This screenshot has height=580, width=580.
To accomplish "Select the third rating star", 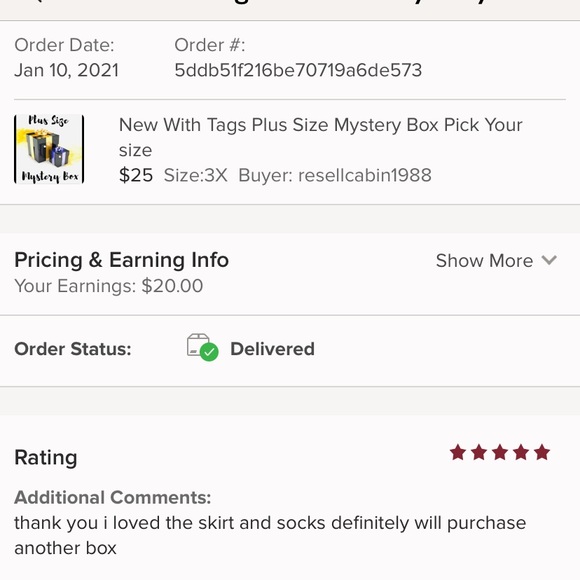I will click(x=500, y=452).
